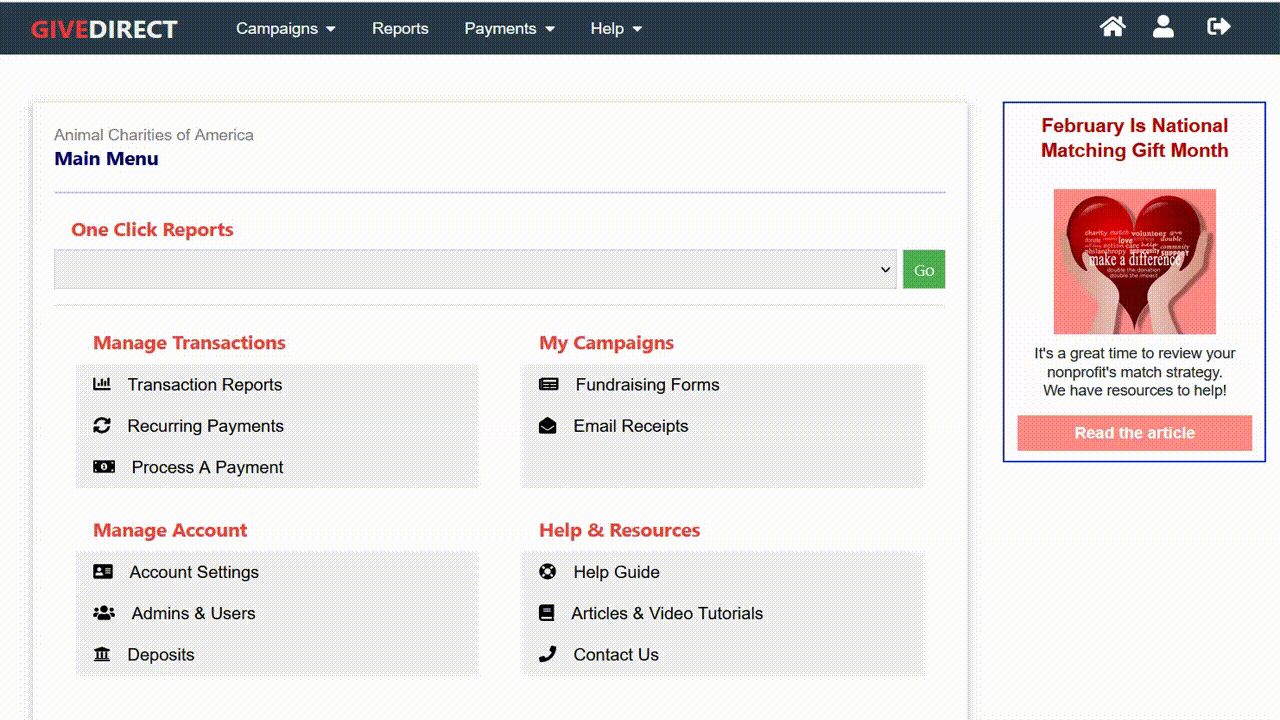Open the user profile icon
The height and width of the screenshot is (720, 1280).
(1163, 27)
